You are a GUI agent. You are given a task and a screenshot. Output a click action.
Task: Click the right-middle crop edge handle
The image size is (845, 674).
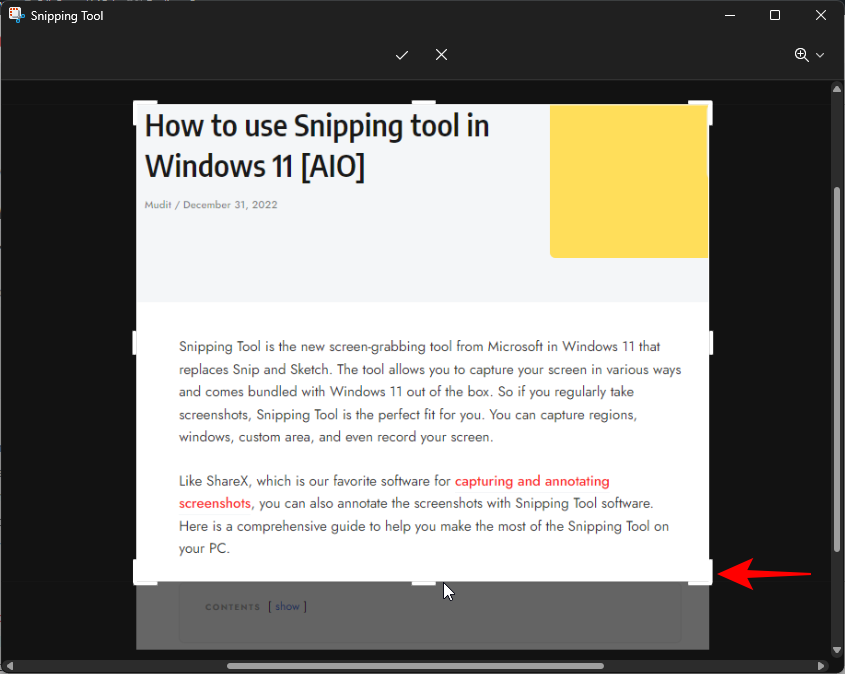click(x=711, y=343)
